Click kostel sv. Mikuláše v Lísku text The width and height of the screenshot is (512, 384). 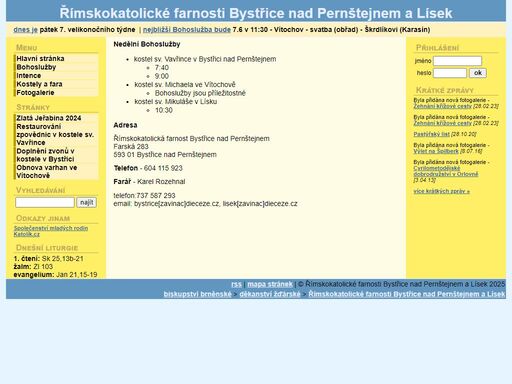(x=176, y=101)
